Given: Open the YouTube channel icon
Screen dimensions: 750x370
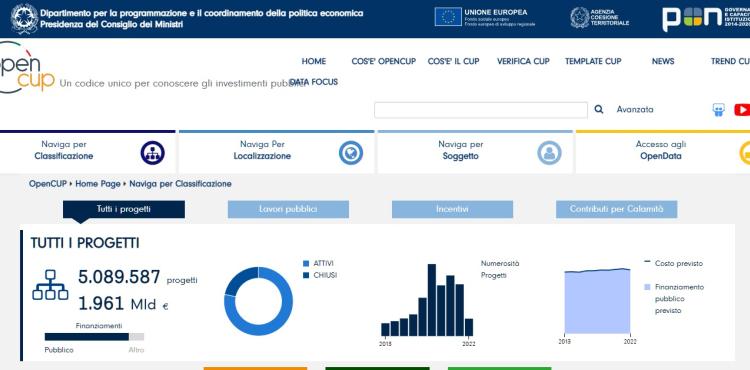Looking at the screenshot, I should pyautogui.click(x=742, y=110).
